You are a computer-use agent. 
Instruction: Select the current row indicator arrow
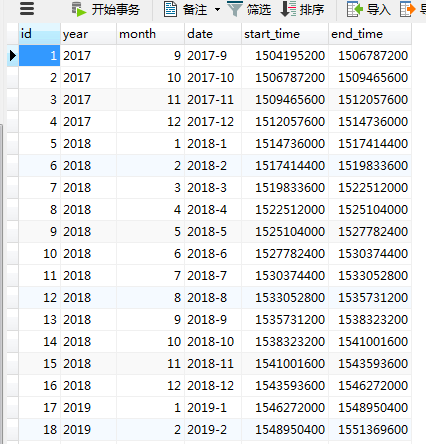[13, 56]
